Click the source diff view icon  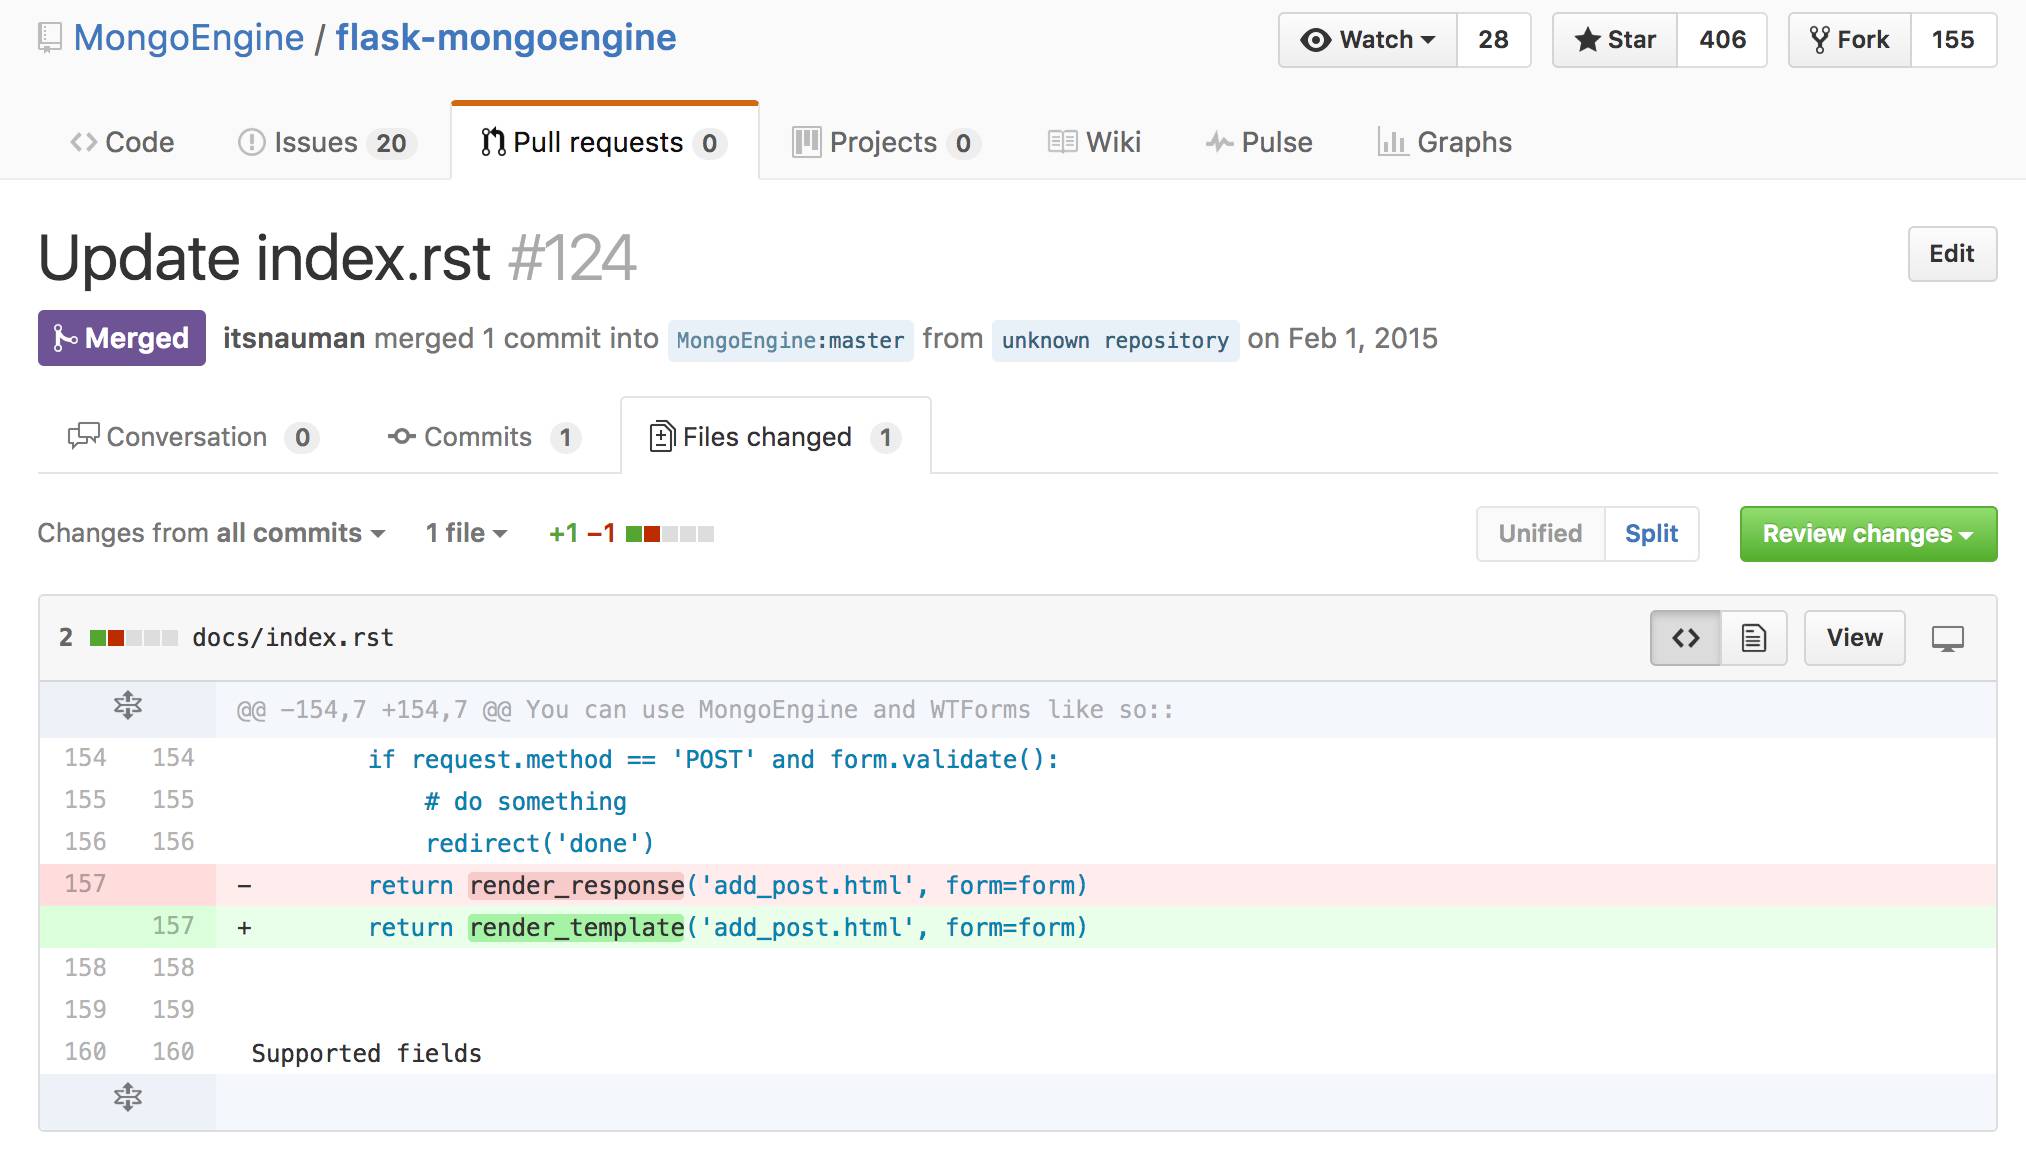(x=1685, y=638)
